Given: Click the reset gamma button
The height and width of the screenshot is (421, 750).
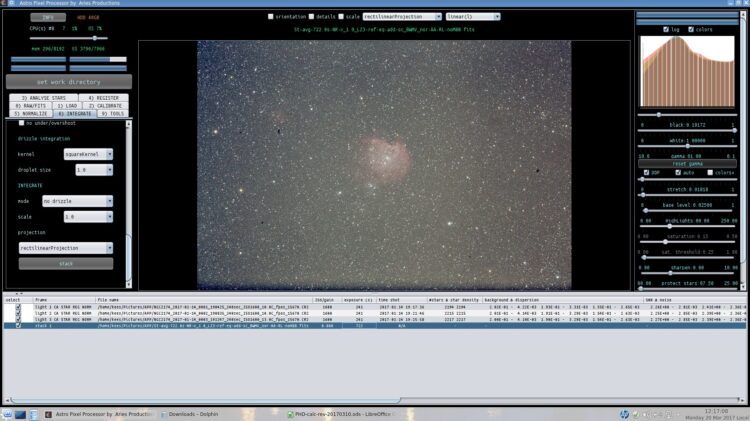Looking at the screenshot, I should (x=687, y=164).
